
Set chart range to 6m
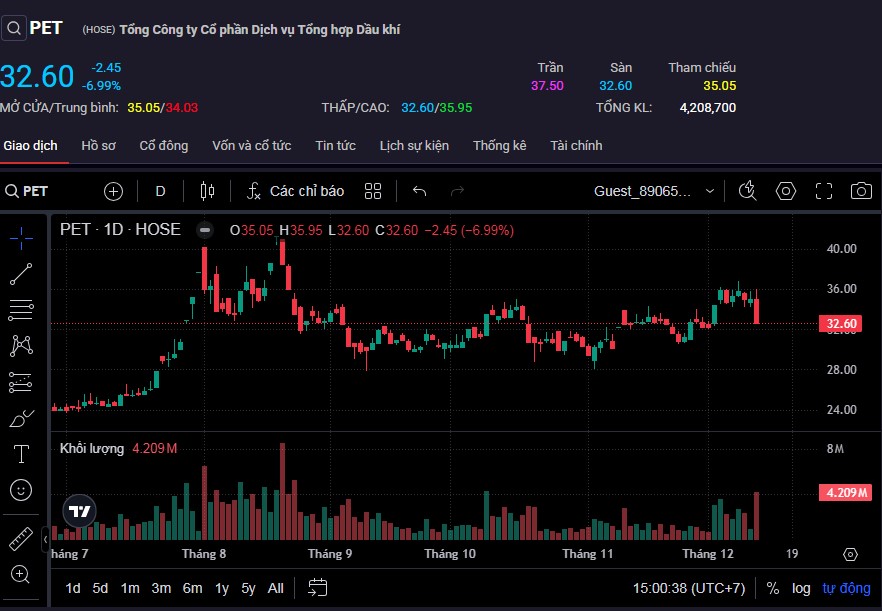point(192,588)
